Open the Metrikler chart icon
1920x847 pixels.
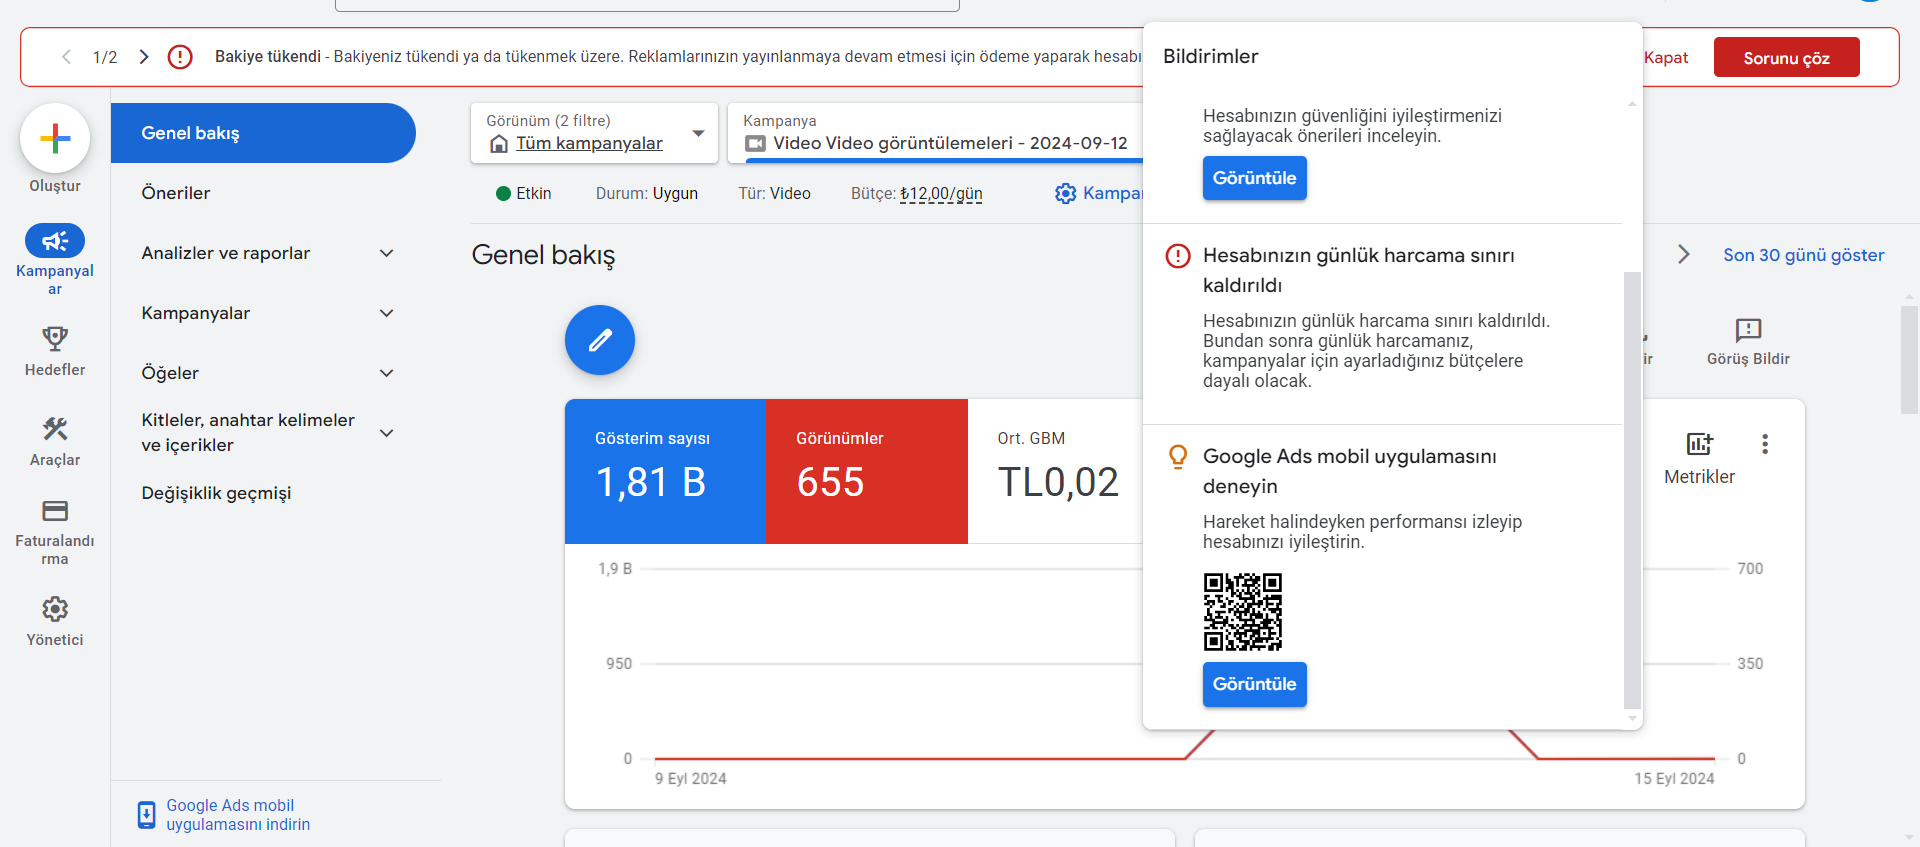click(1699, 444)
